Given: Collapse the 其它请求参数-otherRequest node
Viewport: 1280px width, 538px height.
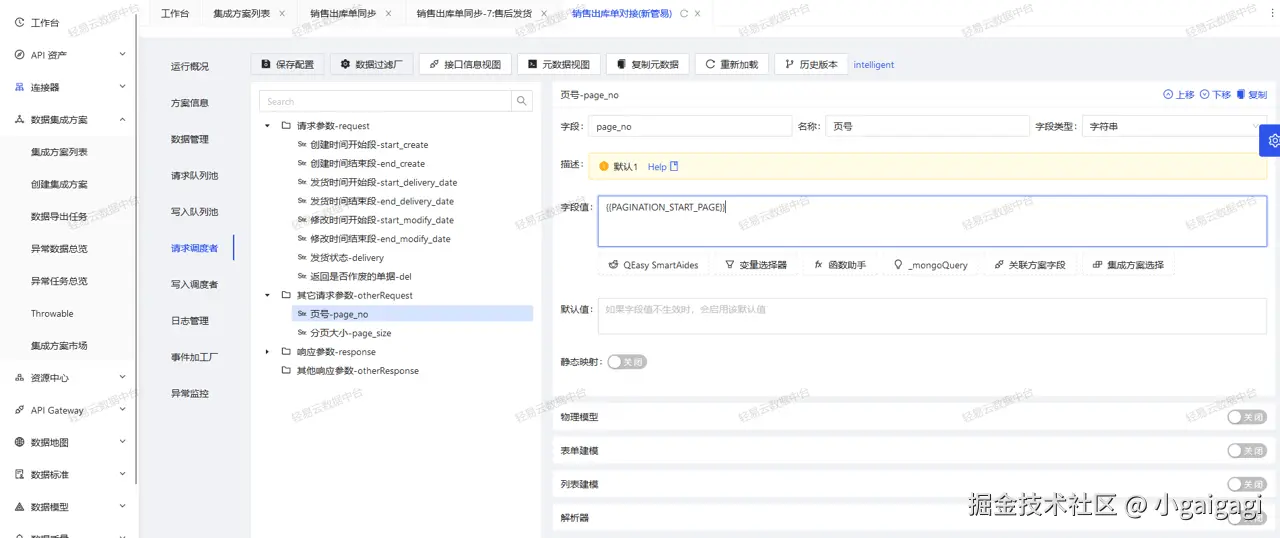Looking at the screenshot, I should click(267, 296).
